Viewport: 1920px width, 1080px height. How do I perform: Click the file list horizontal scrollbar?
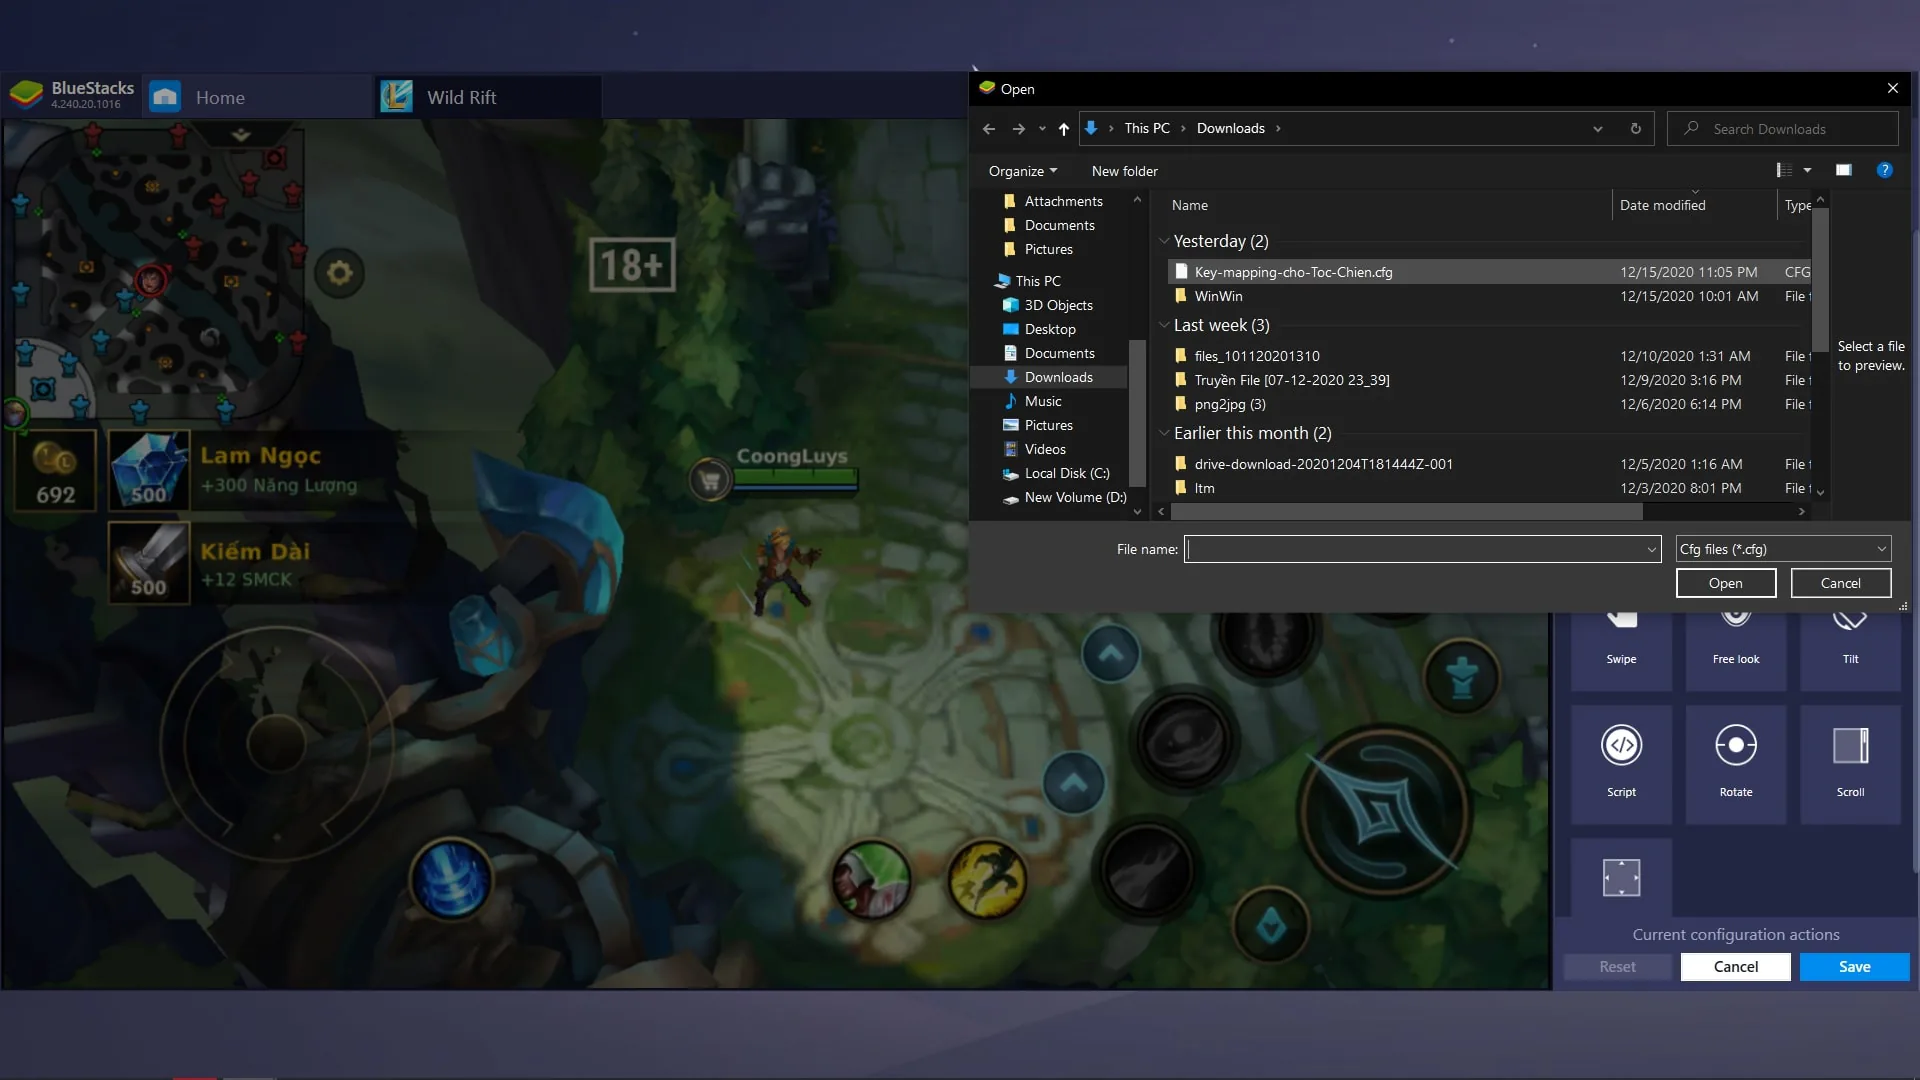(1406, 511)
